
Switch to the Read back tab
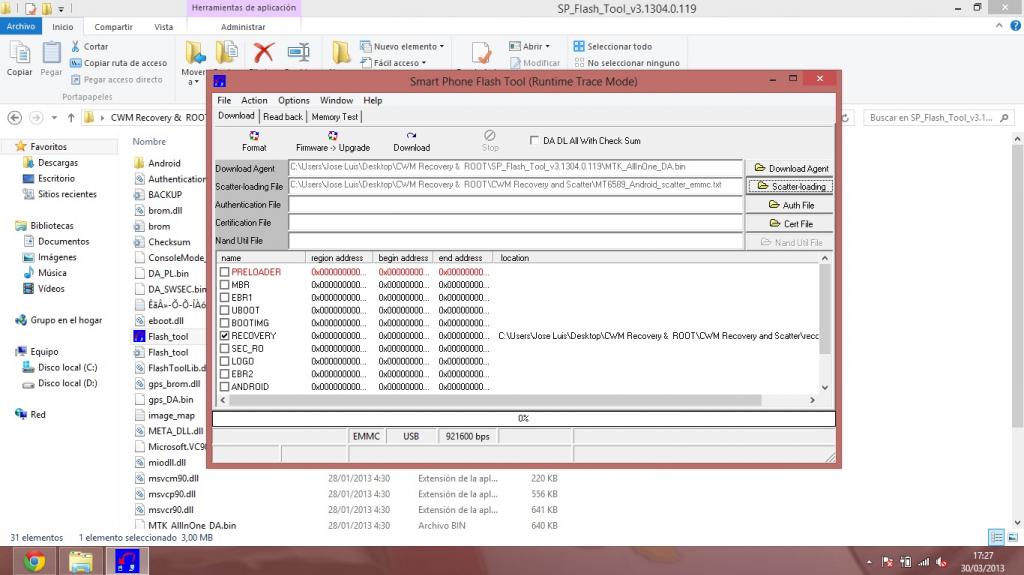(x=283, y=116)
